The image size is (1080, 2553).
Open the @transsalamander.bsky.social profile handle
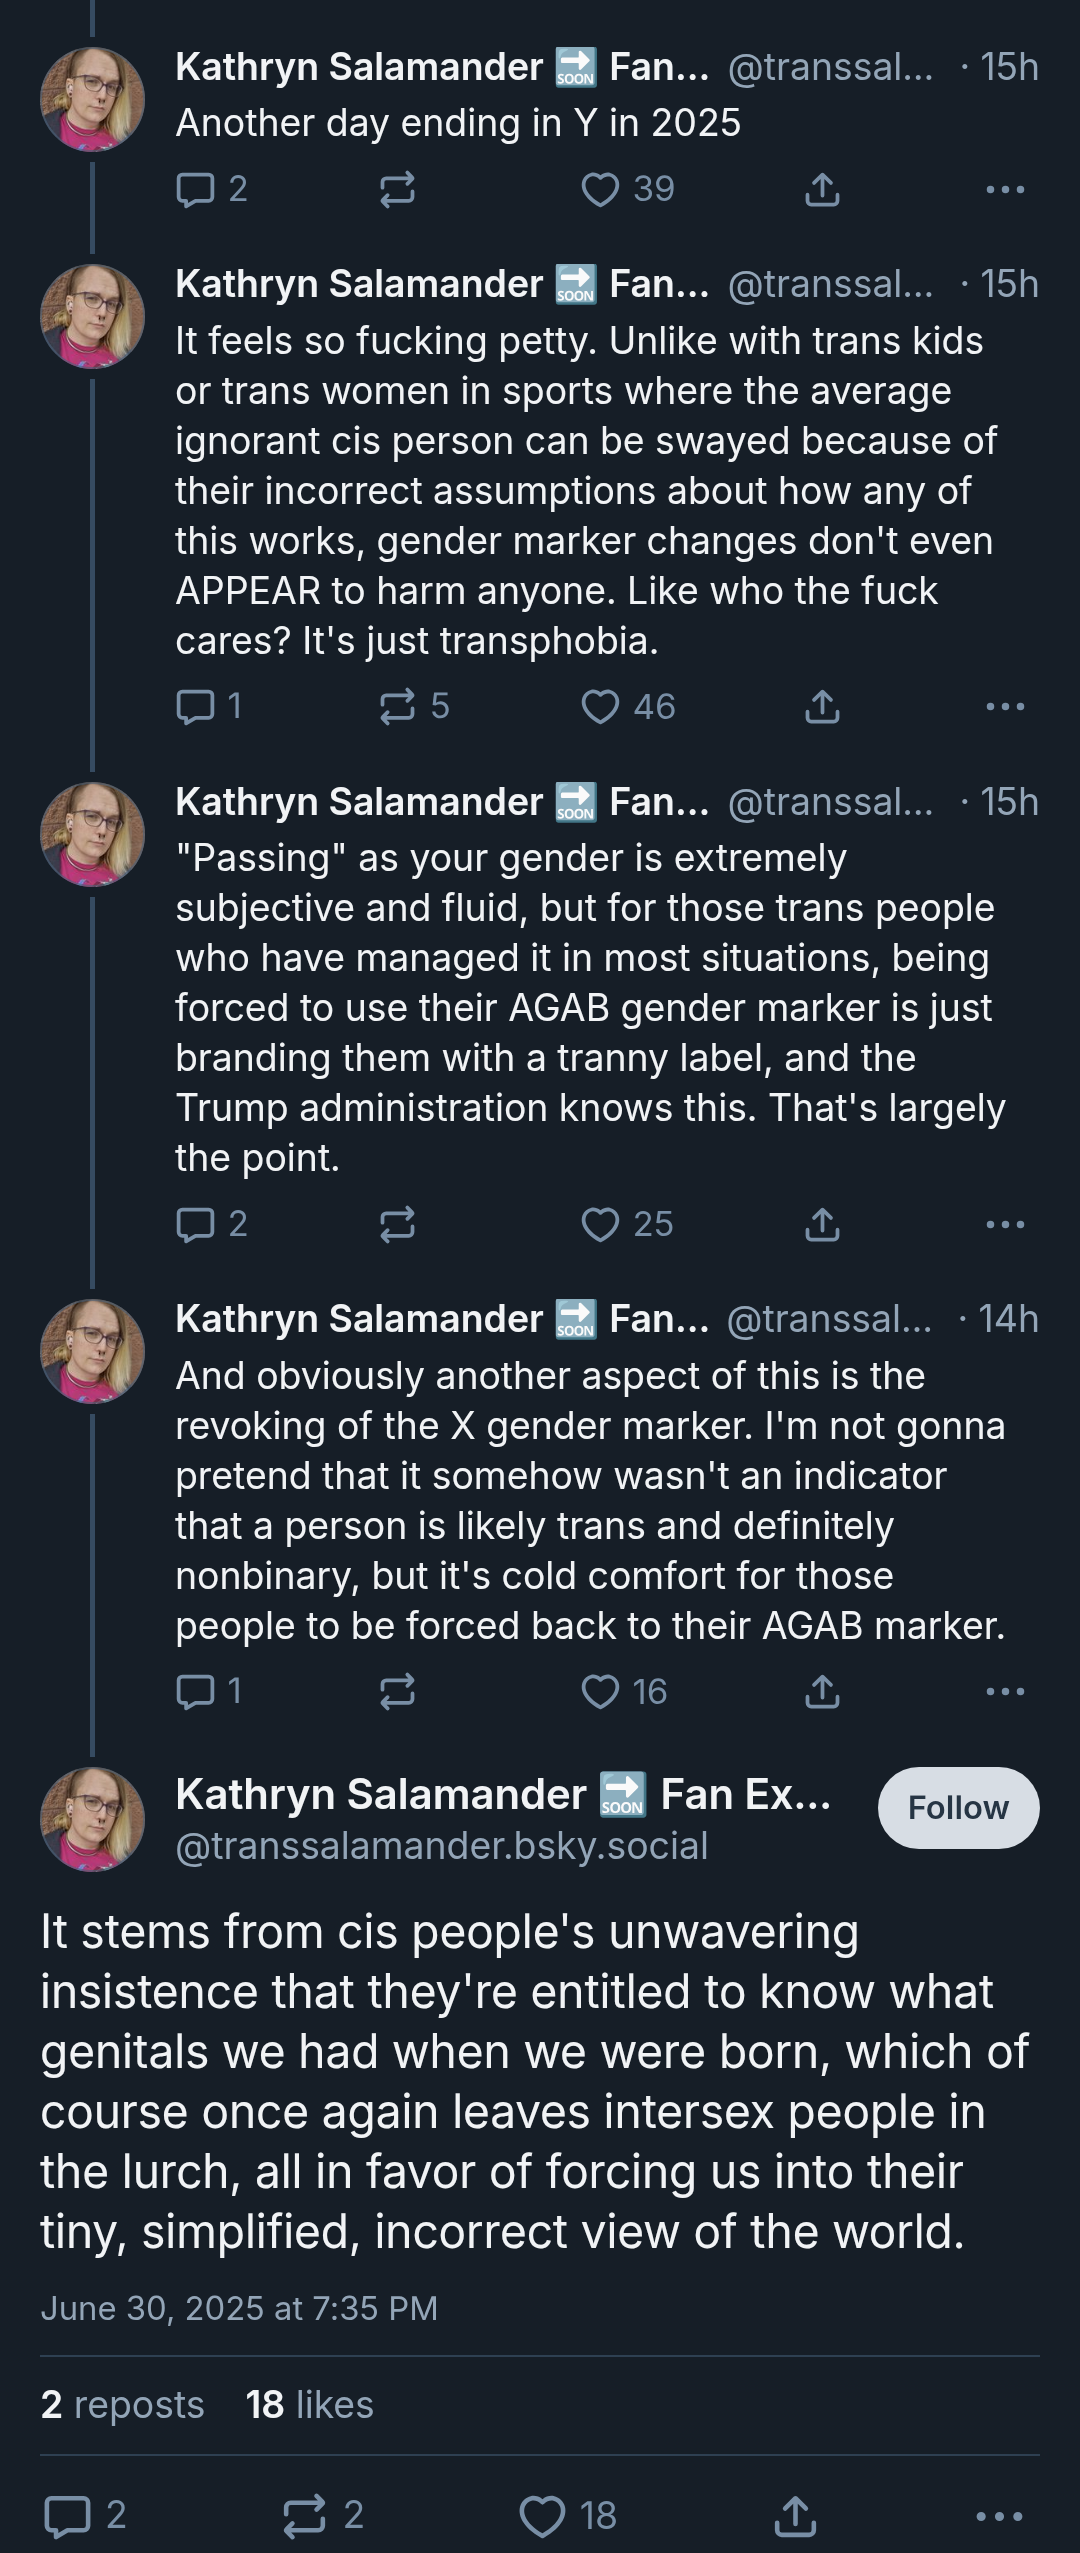pos(442,1845)
